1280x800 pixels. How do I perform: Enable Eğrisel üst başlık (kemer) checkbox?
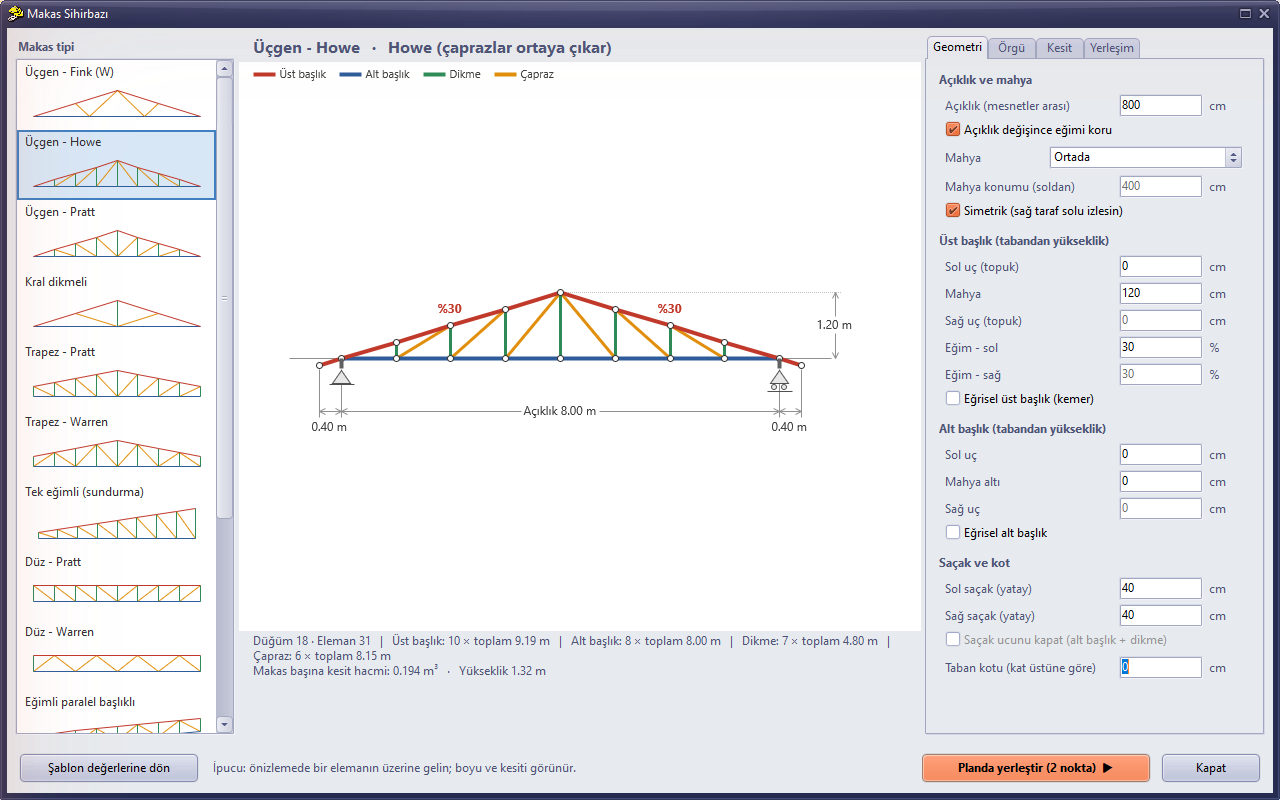click(x=953, y=398)
